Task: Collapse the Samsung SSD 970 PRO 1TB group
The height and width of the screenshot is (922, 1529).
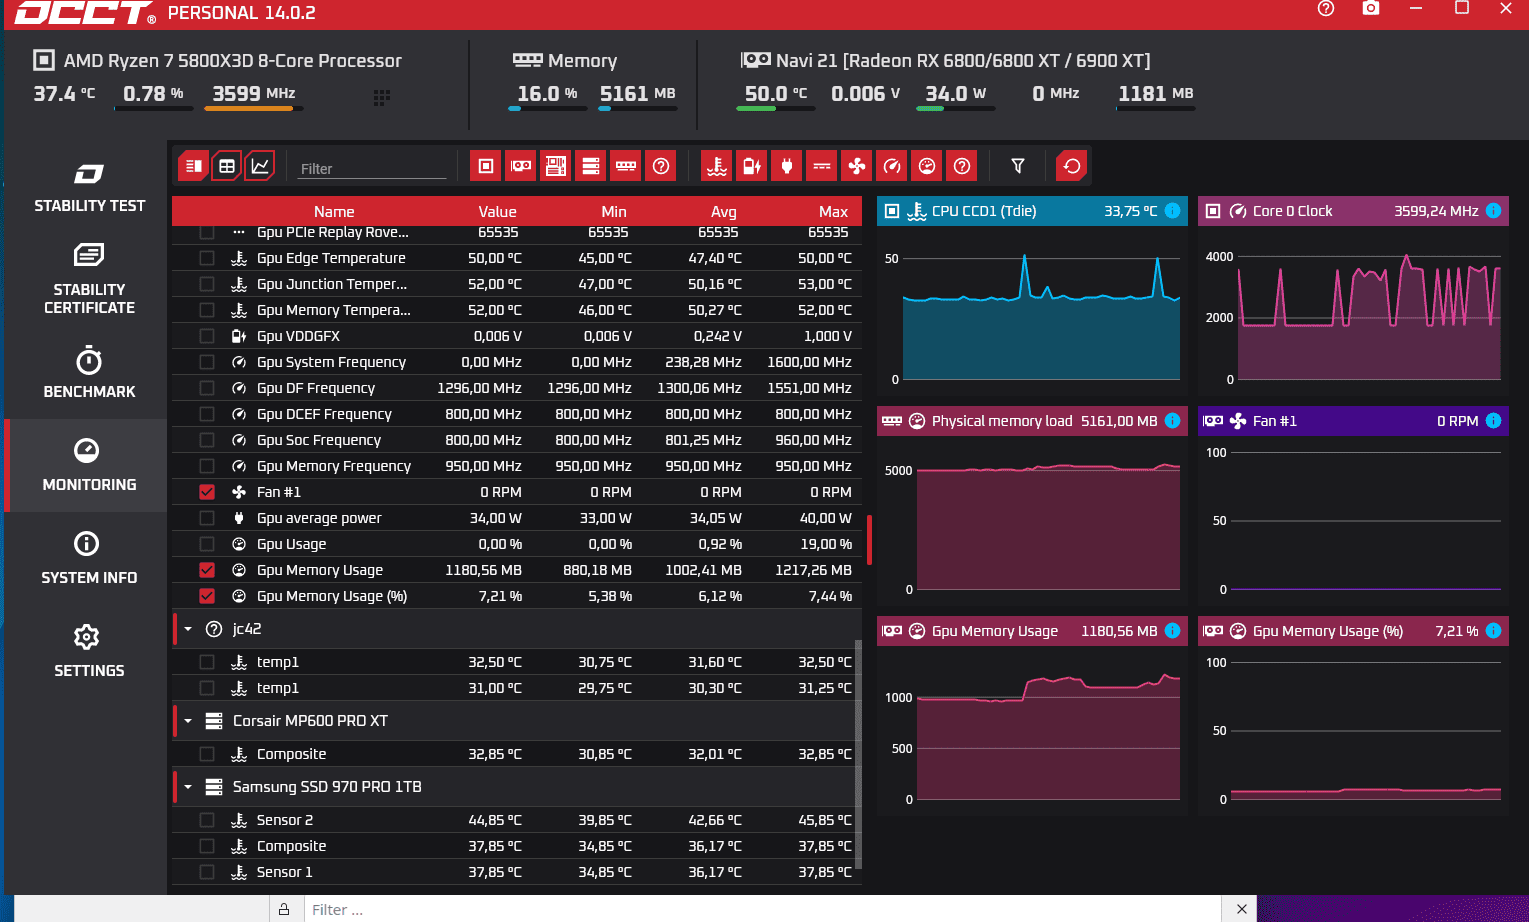Action: point(188,787)
